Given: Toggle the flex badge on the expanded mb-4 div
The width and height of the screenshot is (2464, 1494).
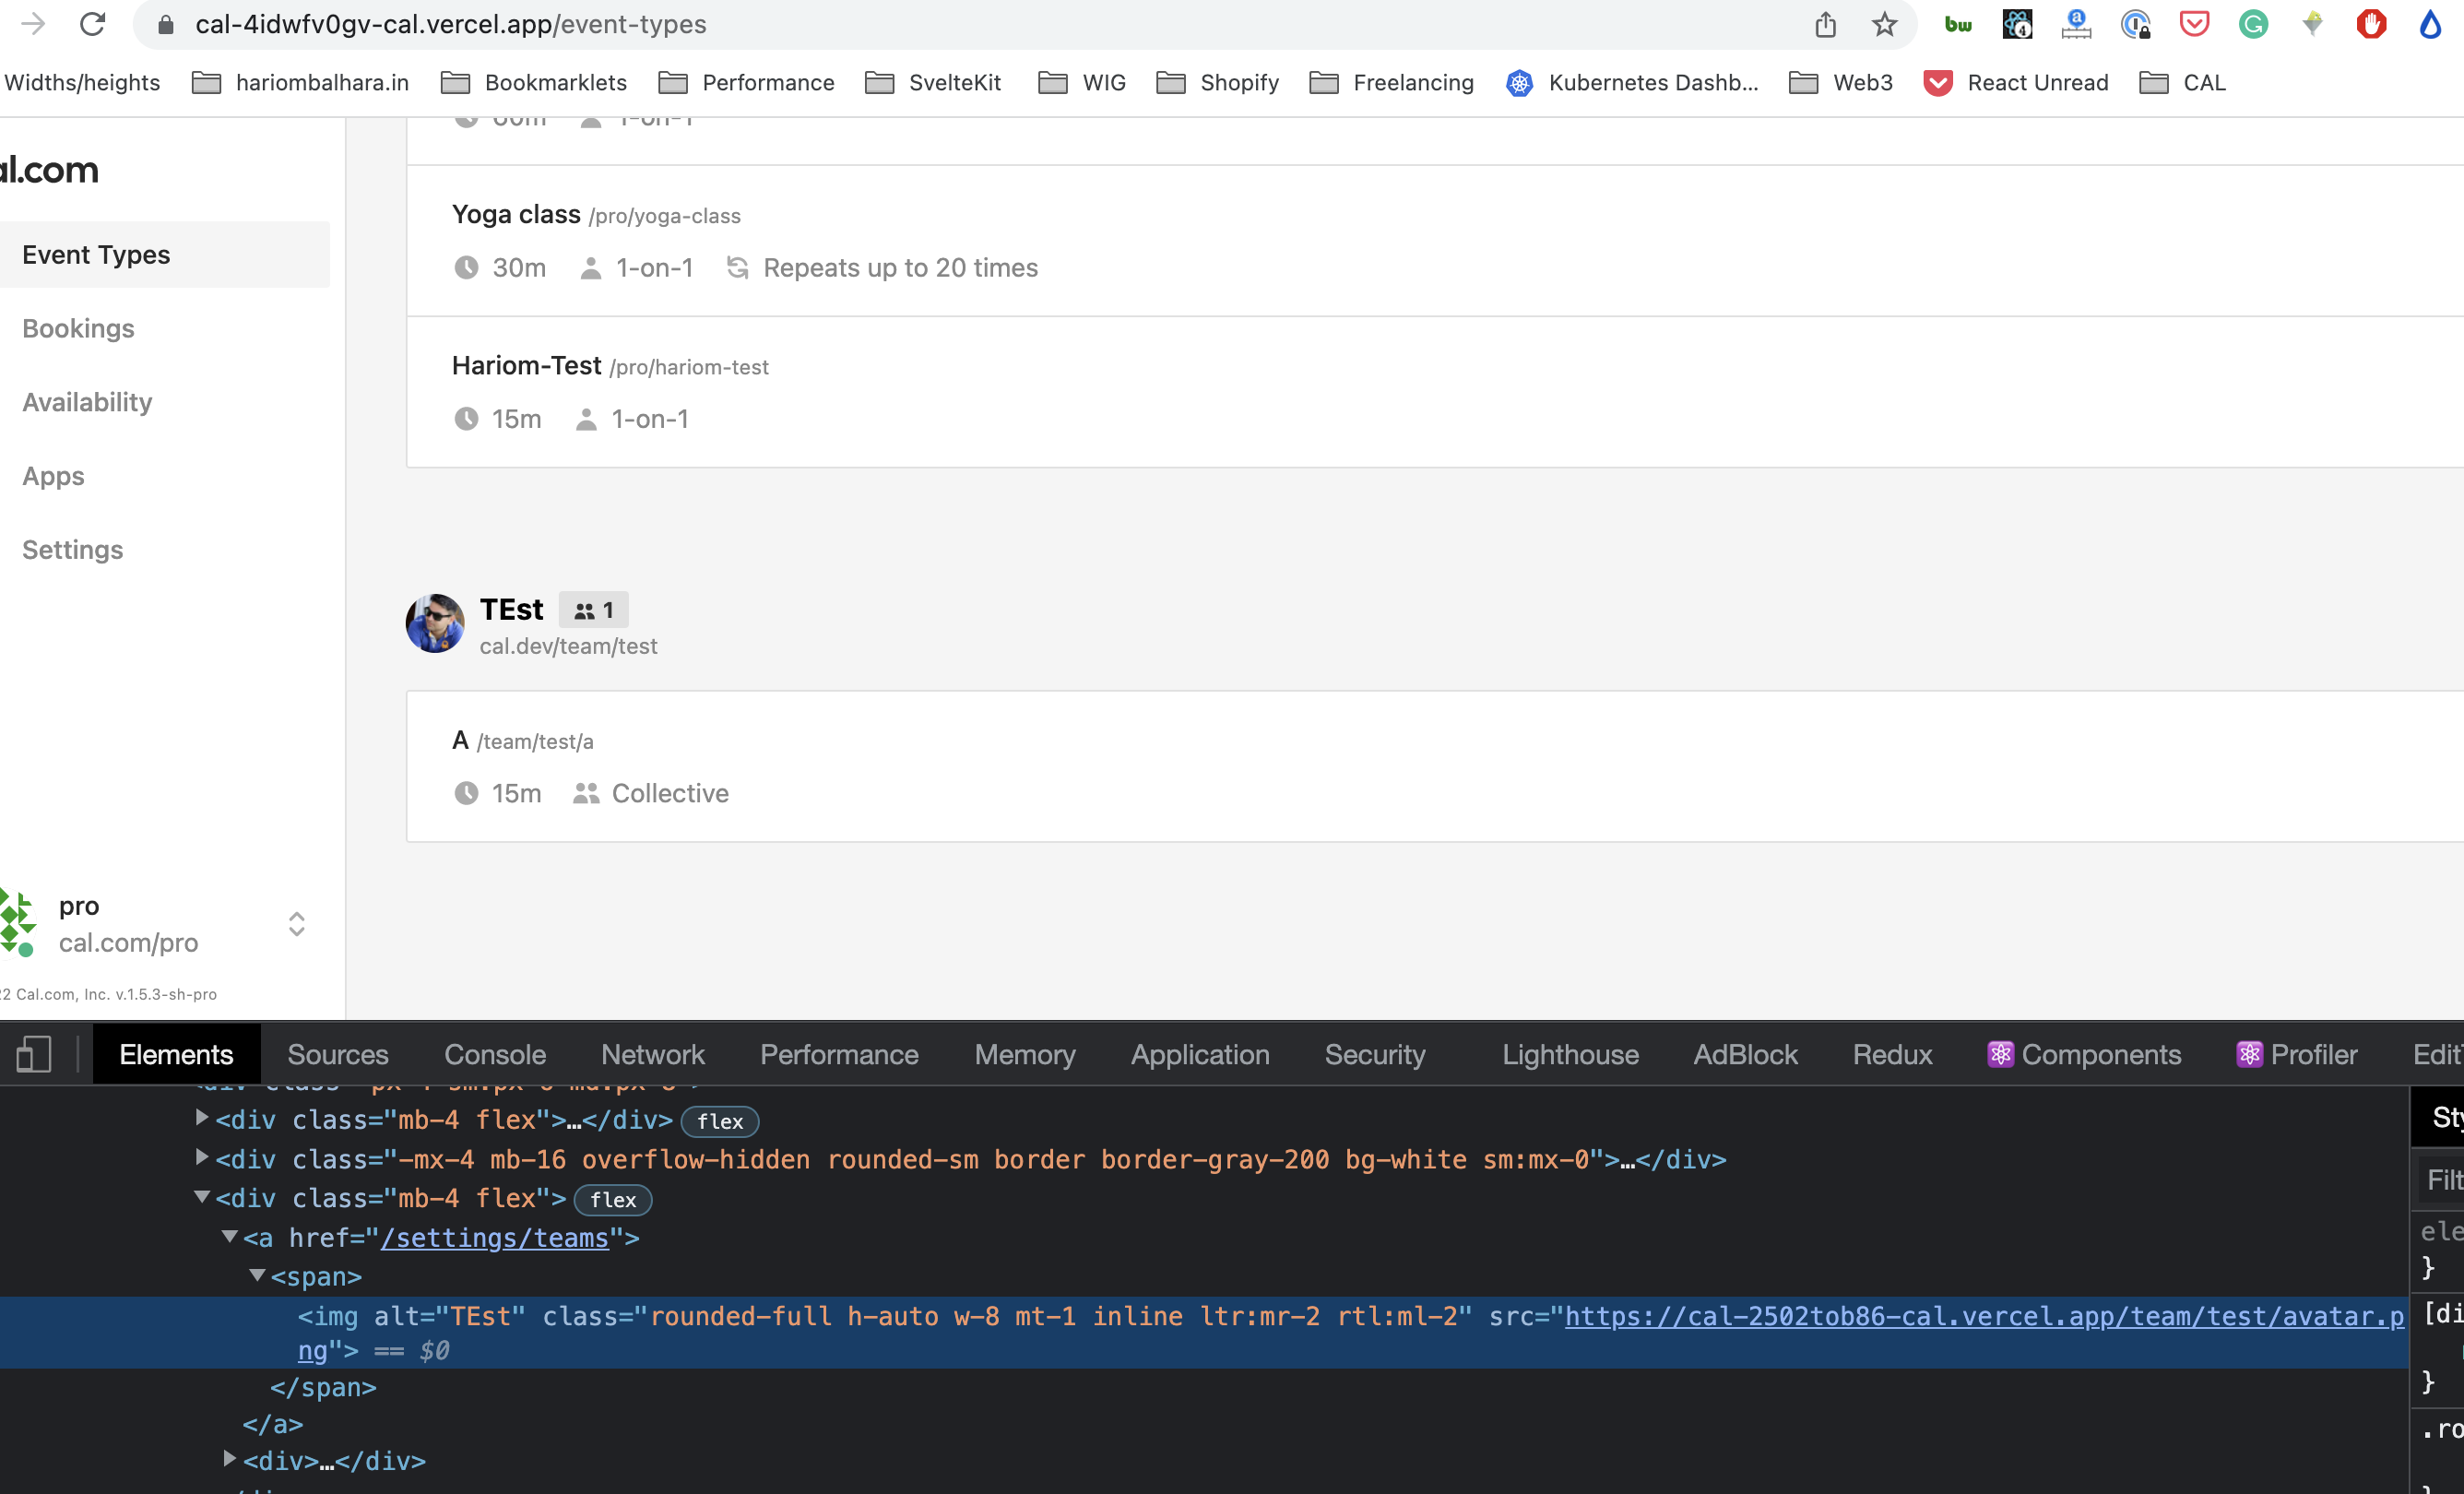Looking at the screenshot, I should point(612,1200).
